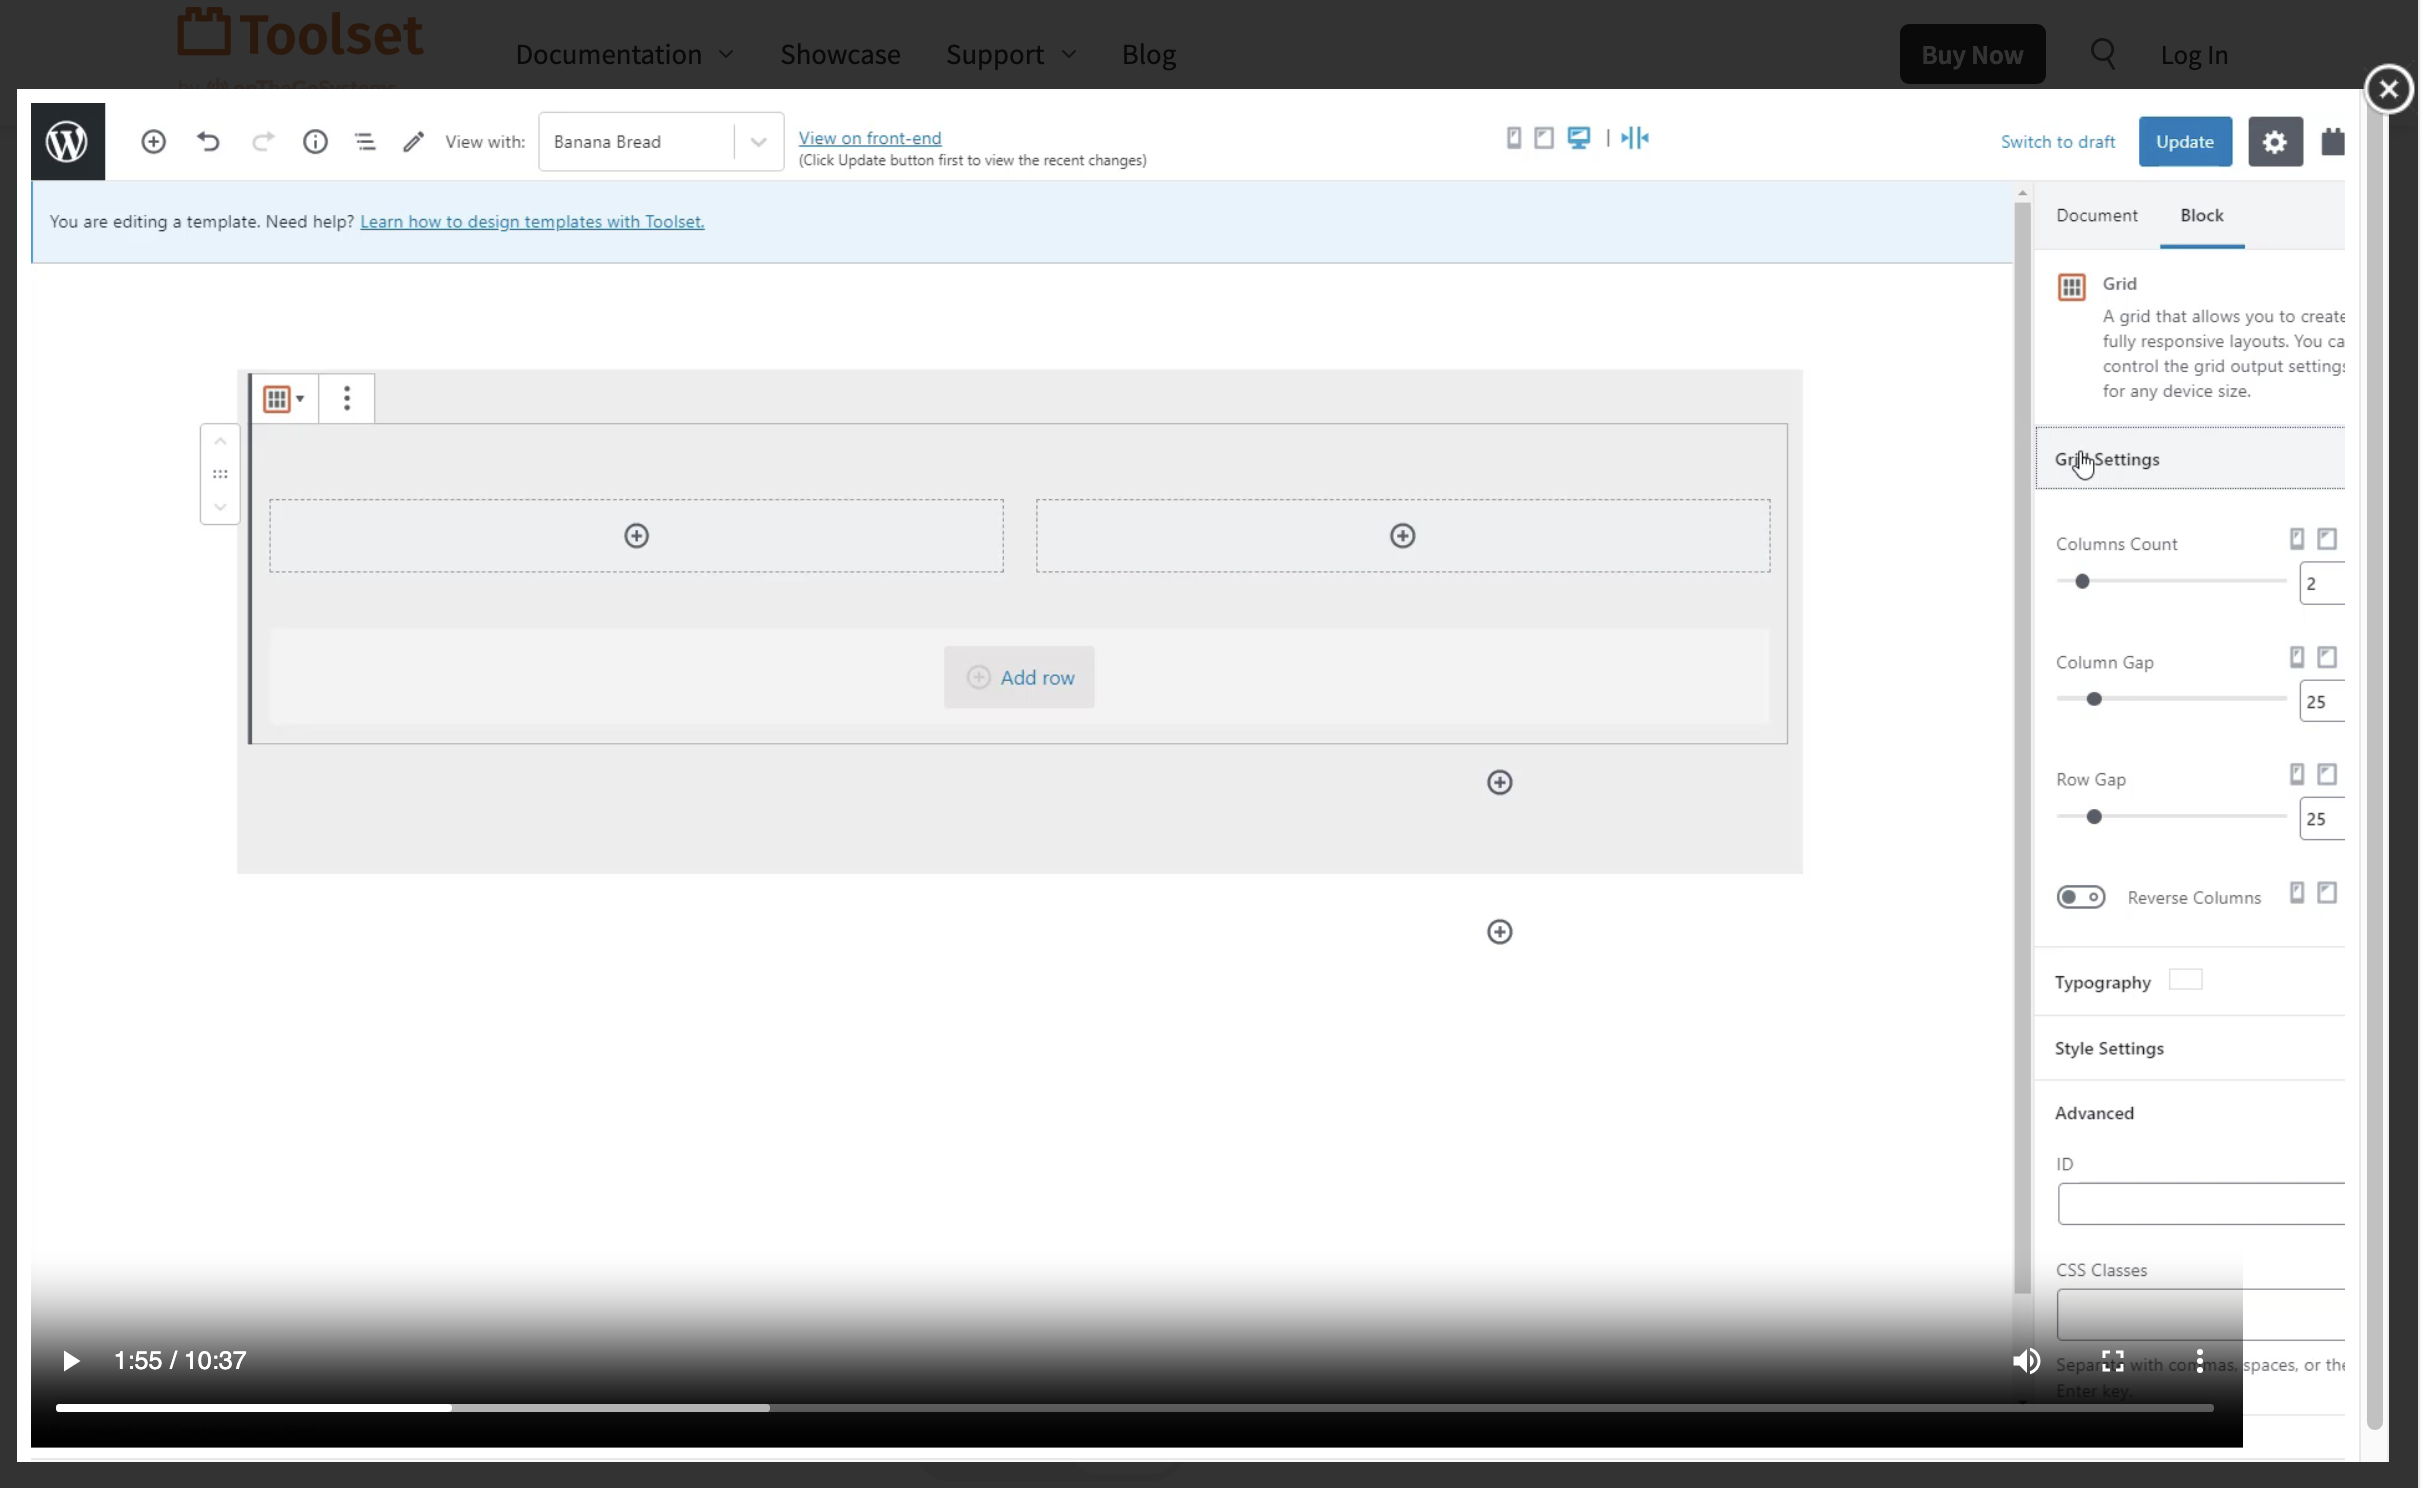Switch to desktop preview in top bar

click(1579, 138)
